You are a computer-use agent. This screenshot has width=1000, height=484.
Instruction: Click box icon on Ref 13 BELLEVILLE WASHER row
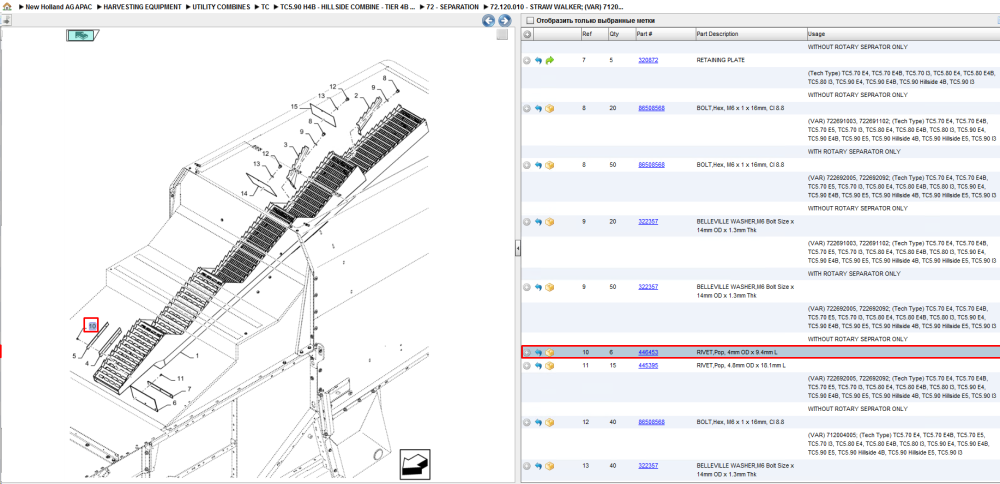pyautogui.click(x=550, y=466)
